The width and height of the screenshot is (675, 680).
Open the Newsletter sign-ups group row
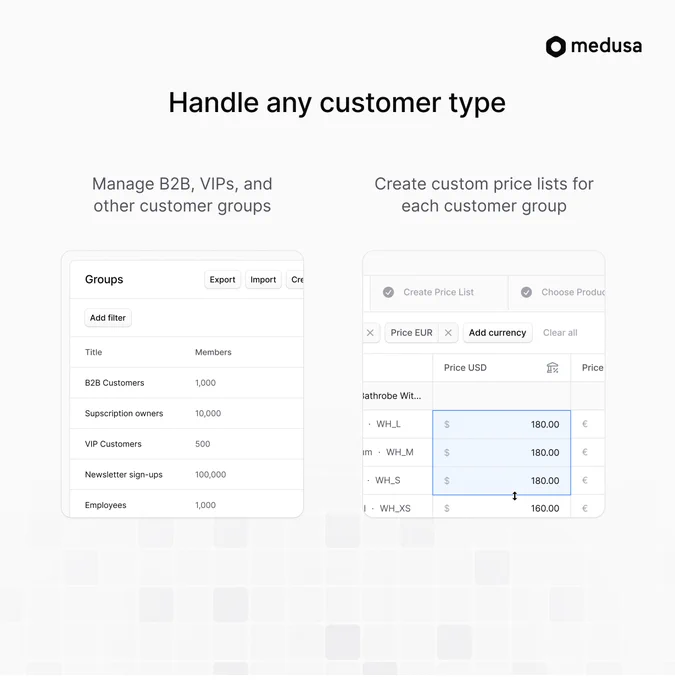click(187, 474)
